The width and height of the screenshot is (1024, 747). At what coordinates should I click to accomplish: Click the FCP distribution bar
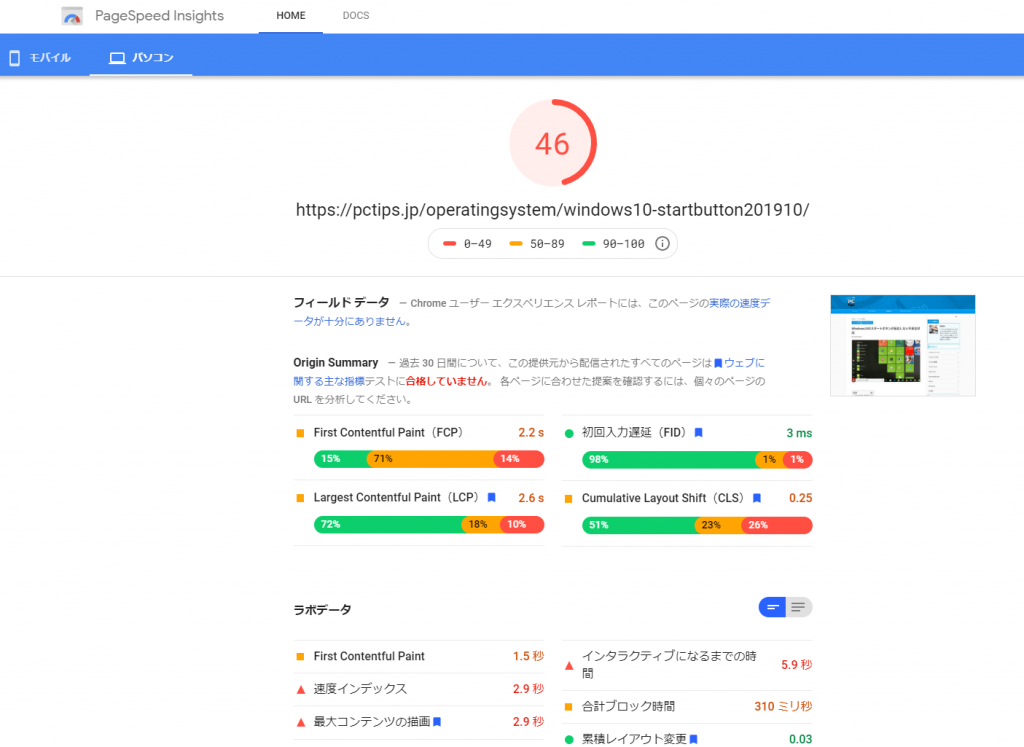pos(429,459)
